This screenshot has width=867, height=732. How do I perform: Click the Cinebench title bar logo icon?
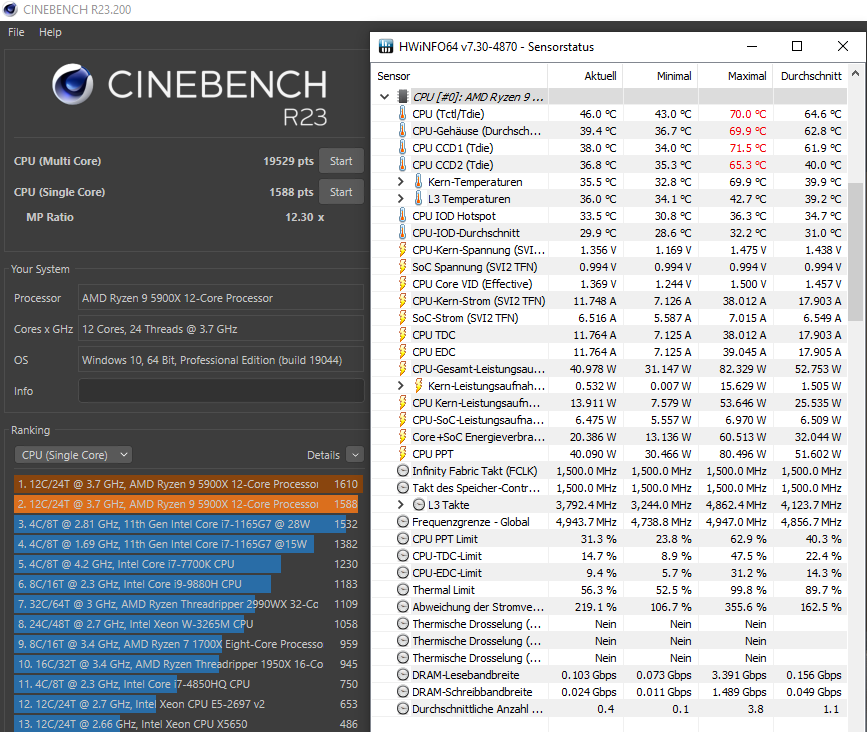point(11,9)
